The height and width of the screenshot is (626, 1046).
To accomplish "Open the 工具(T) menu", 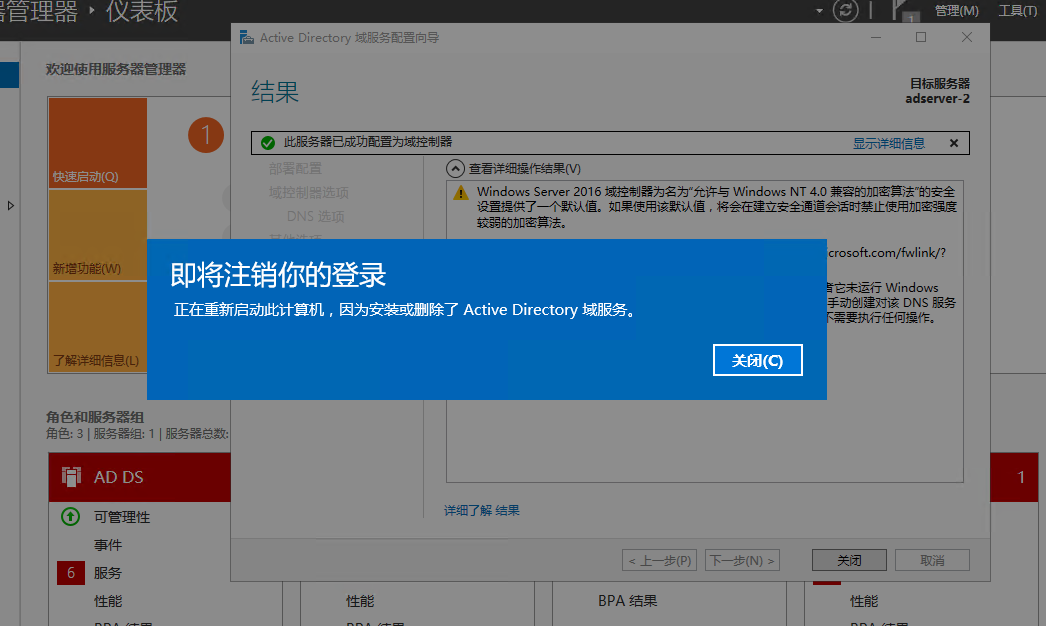I will click(x=1018, y=11).
